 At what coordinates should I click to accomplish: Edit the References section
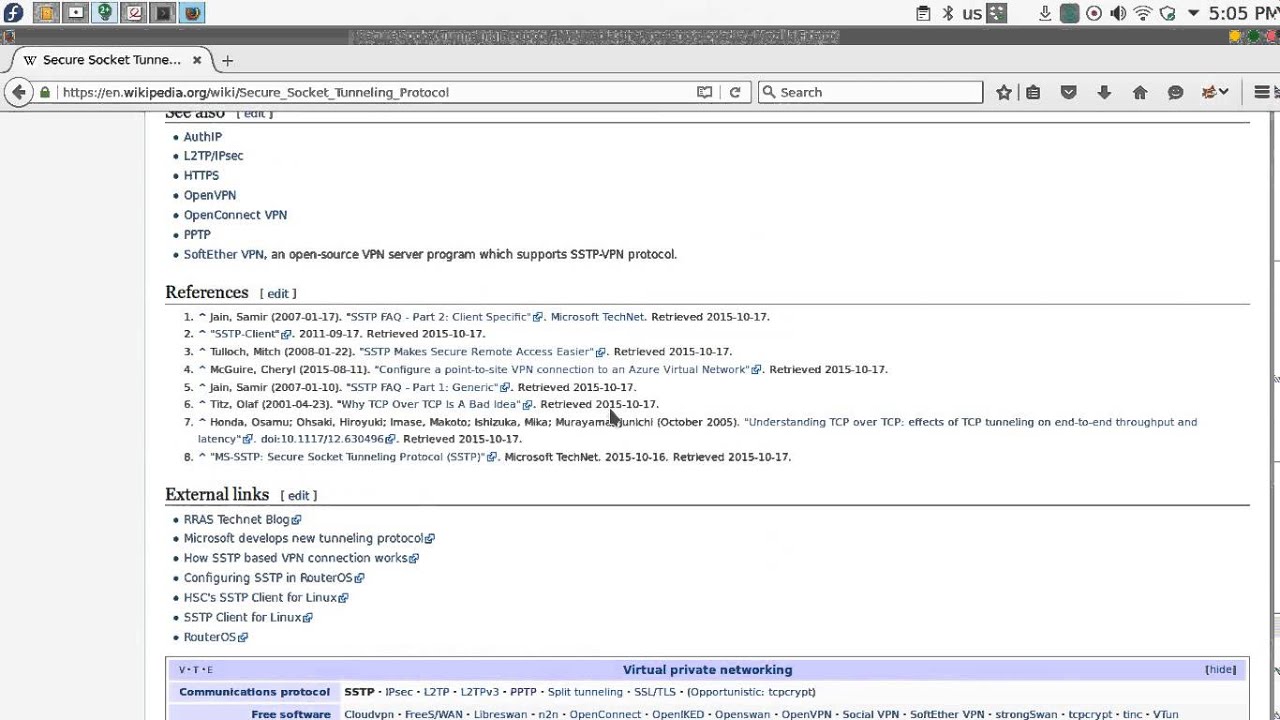(x=277, y=294)
